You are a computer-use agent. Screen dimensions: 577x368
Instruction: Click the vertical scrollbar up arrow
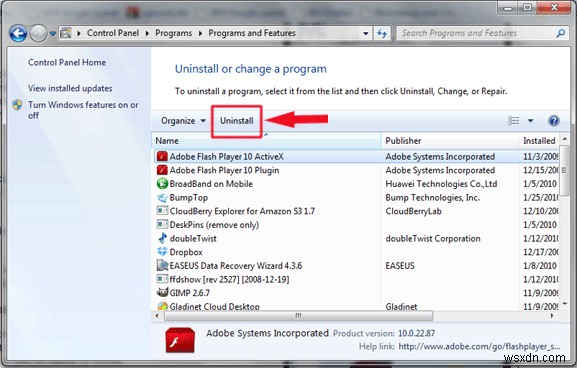coord(565,139)
